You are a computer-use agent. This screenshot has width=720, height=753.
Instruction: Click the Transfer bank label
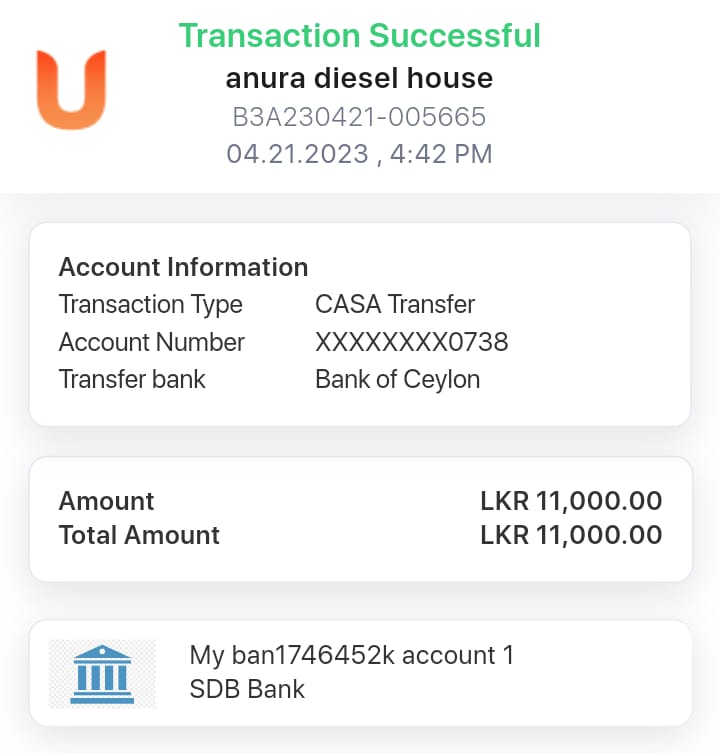pyautogui.click(x=132, y=380)
